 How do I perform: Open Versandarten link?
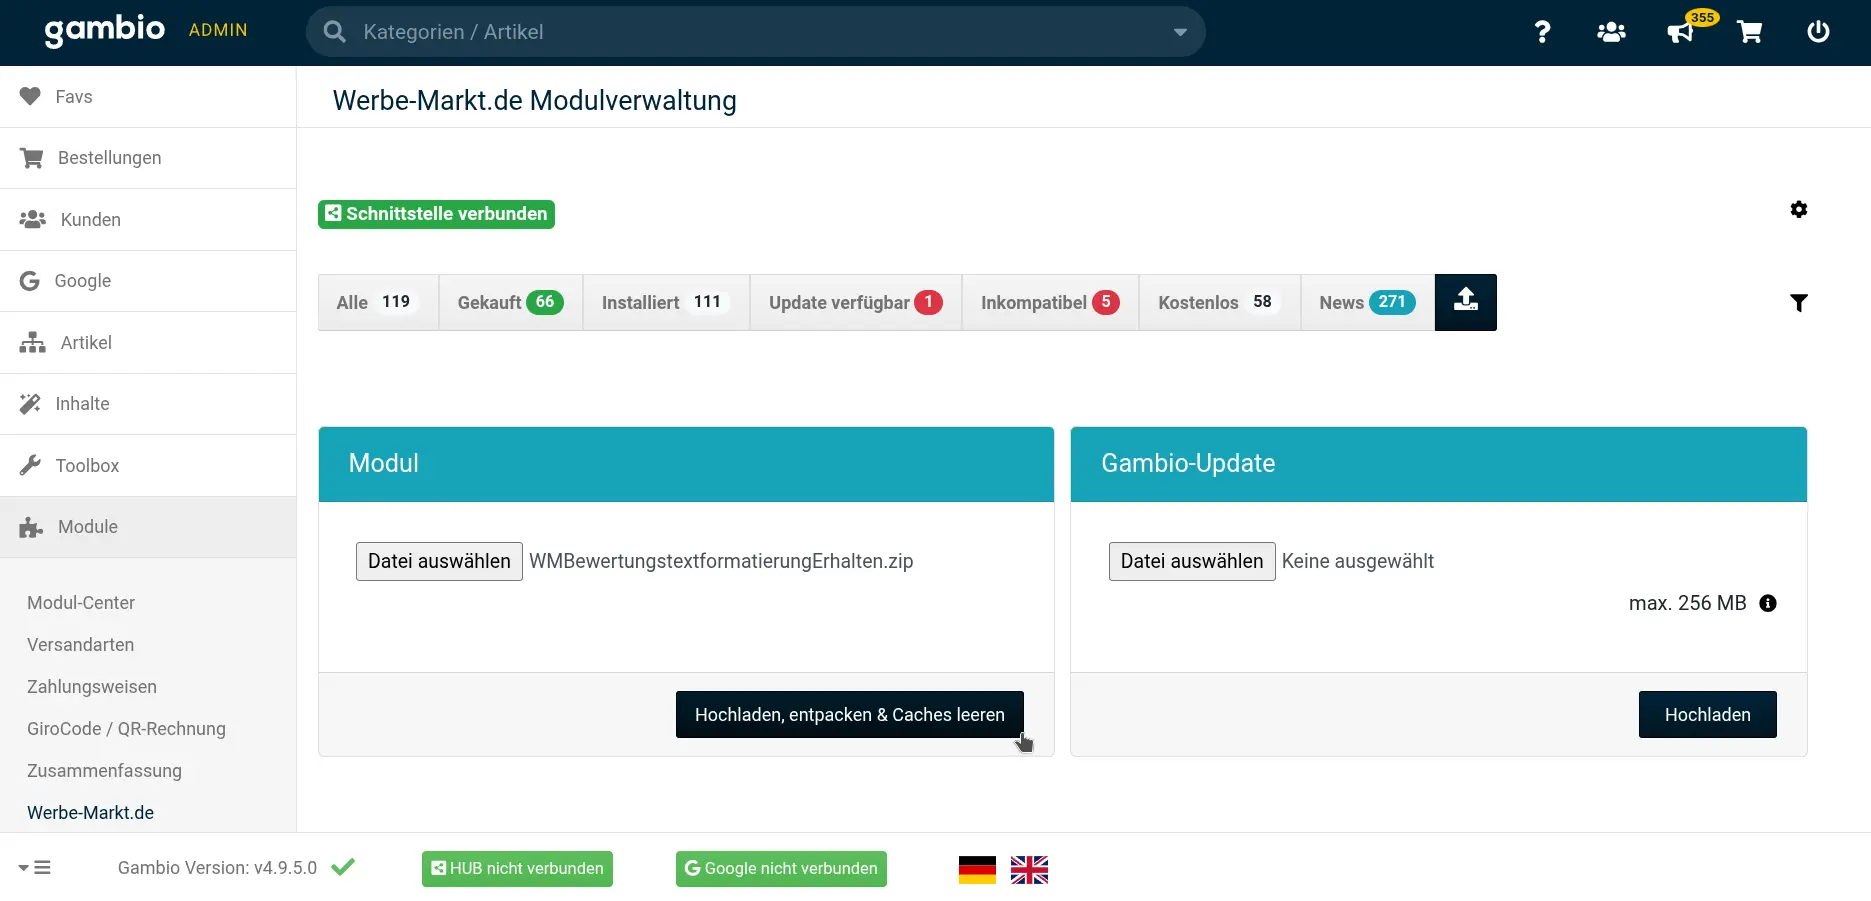pyautogui.click(x=80, y=645)
